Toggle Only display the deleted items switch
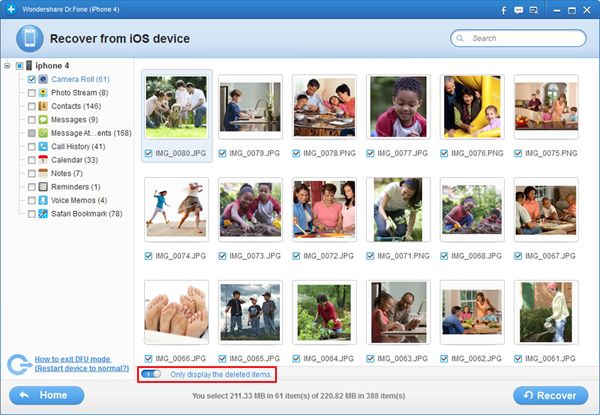The width and height of the screenshot is (600, 415). [151, 374]
